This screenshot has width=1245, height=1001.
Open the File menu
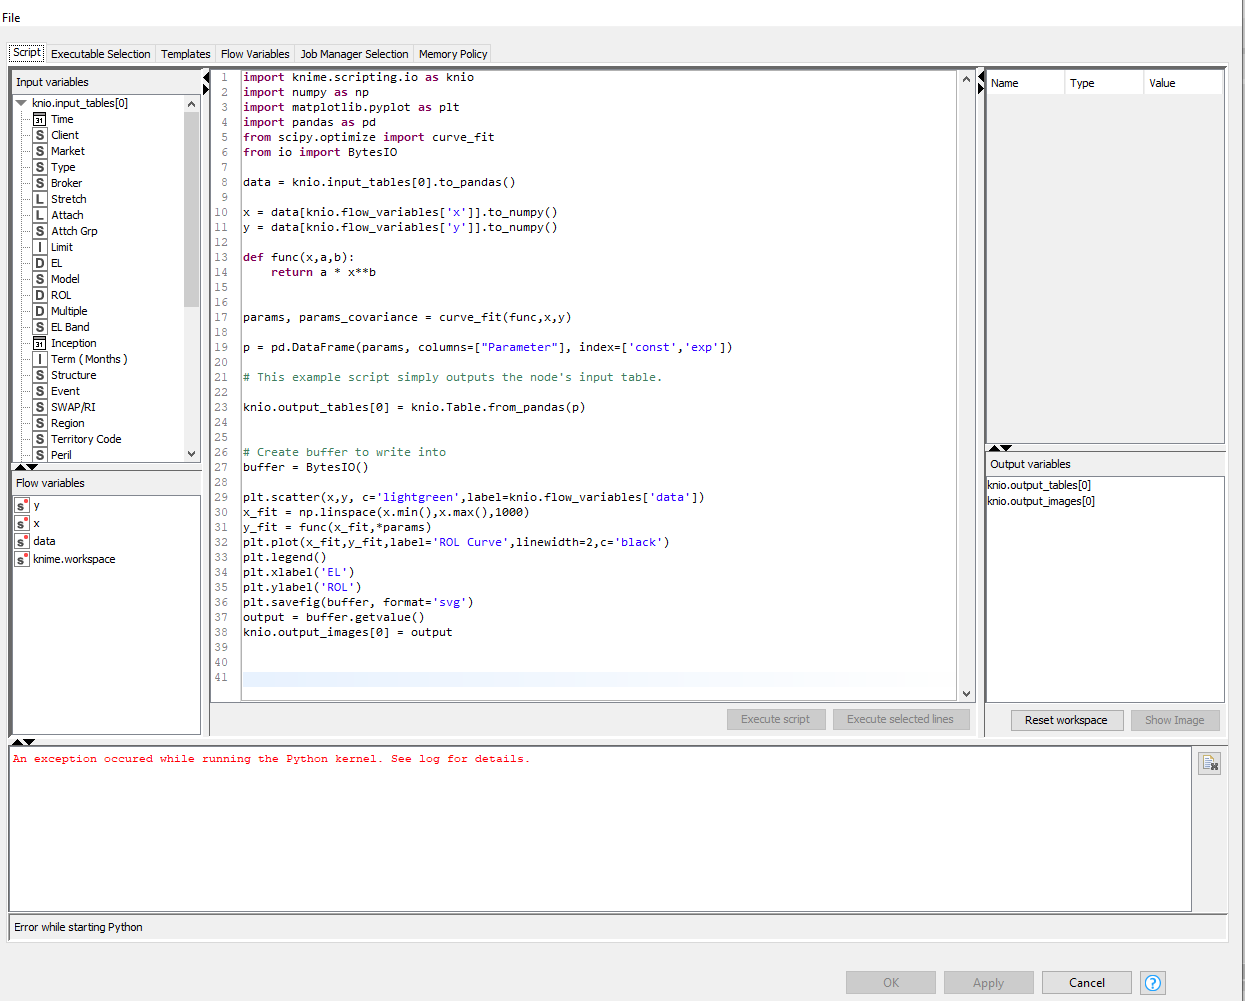tap(11, 18)
